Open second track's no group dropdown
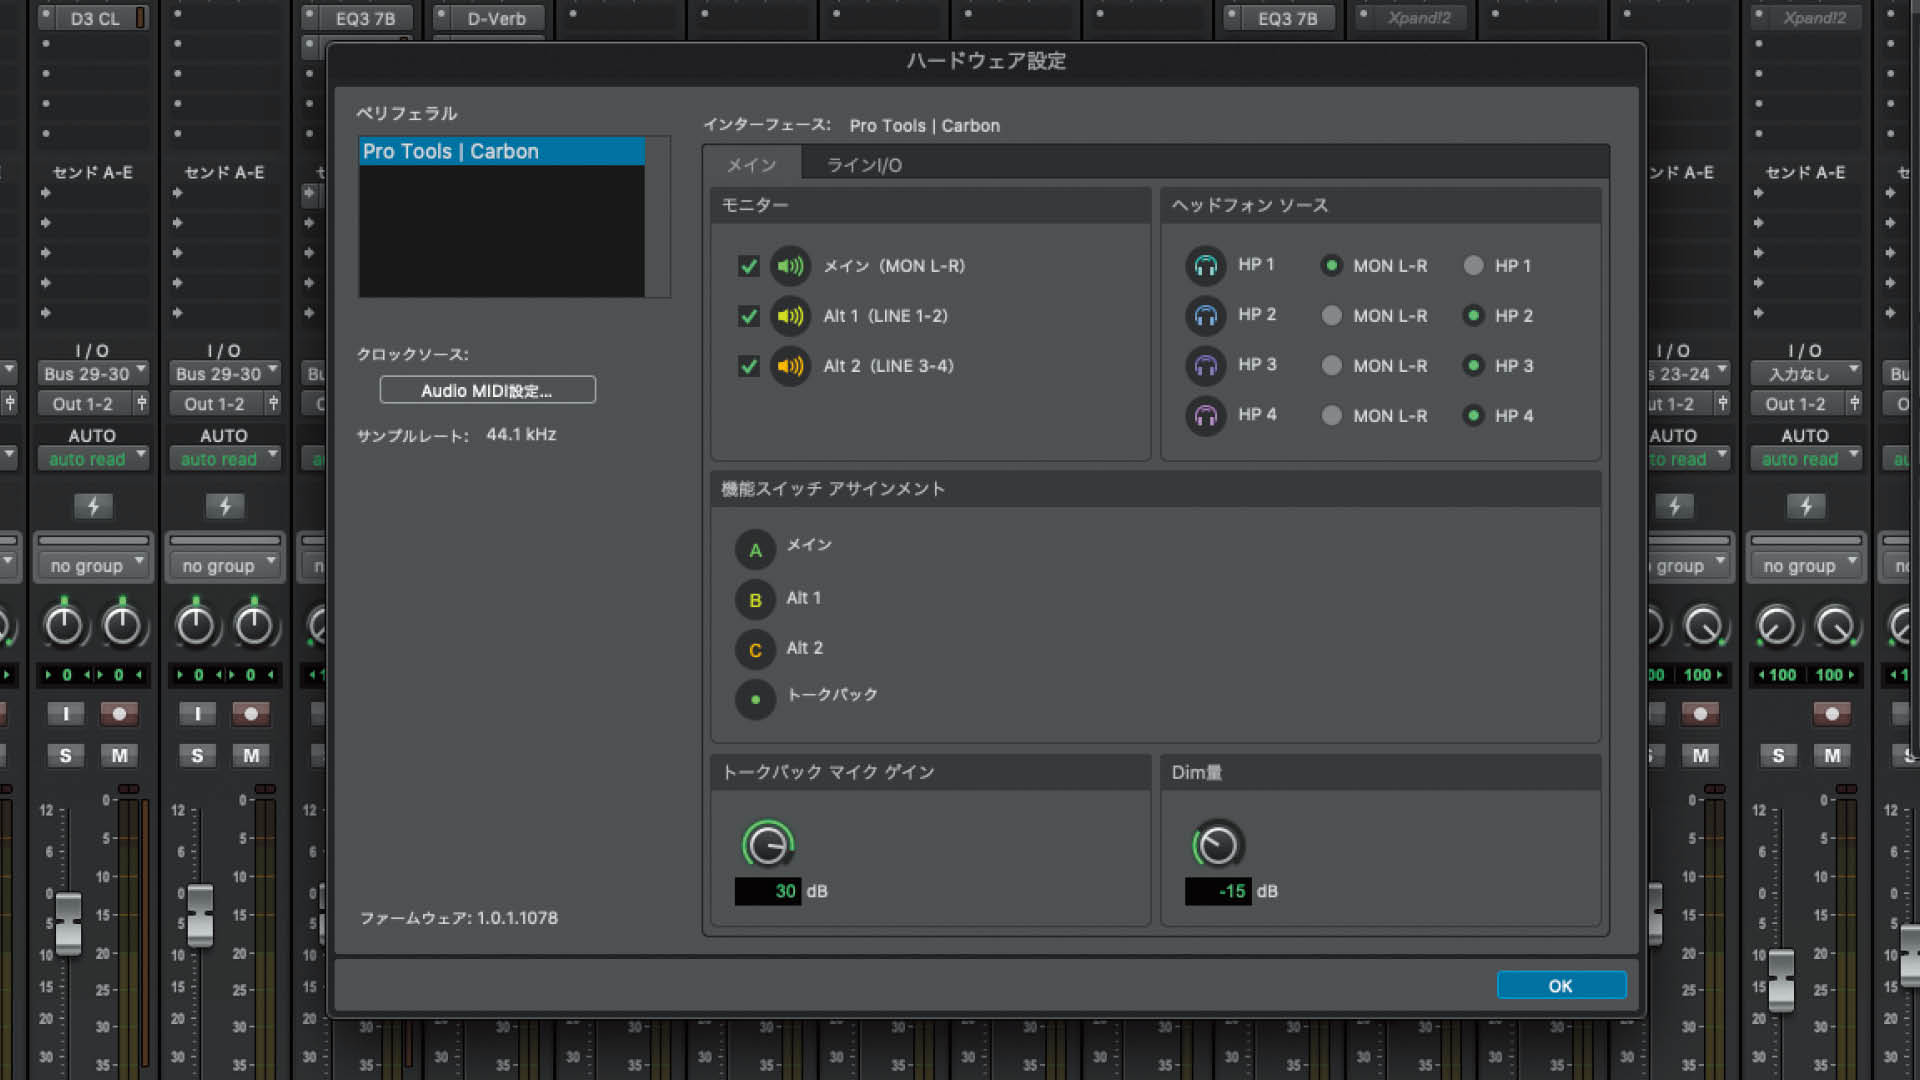Image resolution: width=1920 pixels, height=1080 pixels. tap(225, 566)
